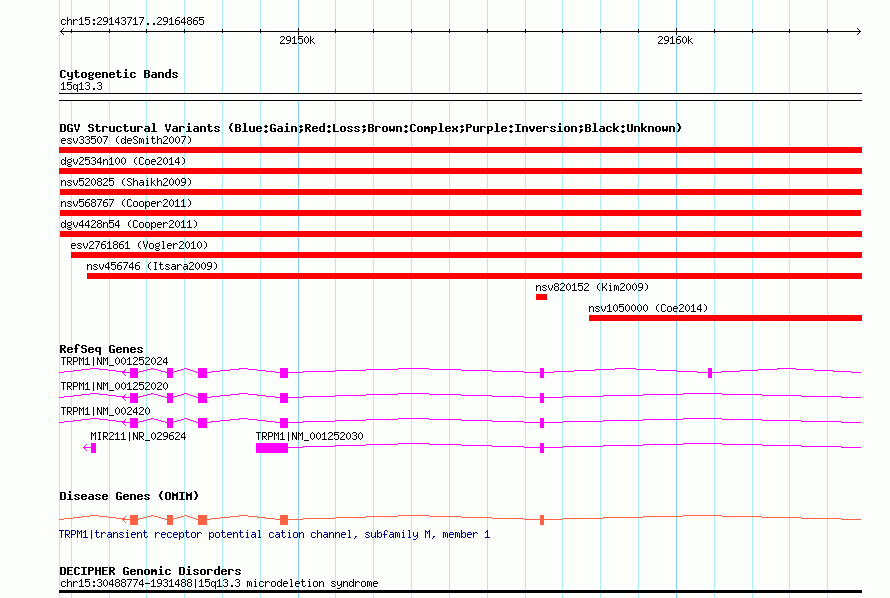
Task: Click the chr15:29143717..29164865 coordinate label
Action: pos(132,21)
